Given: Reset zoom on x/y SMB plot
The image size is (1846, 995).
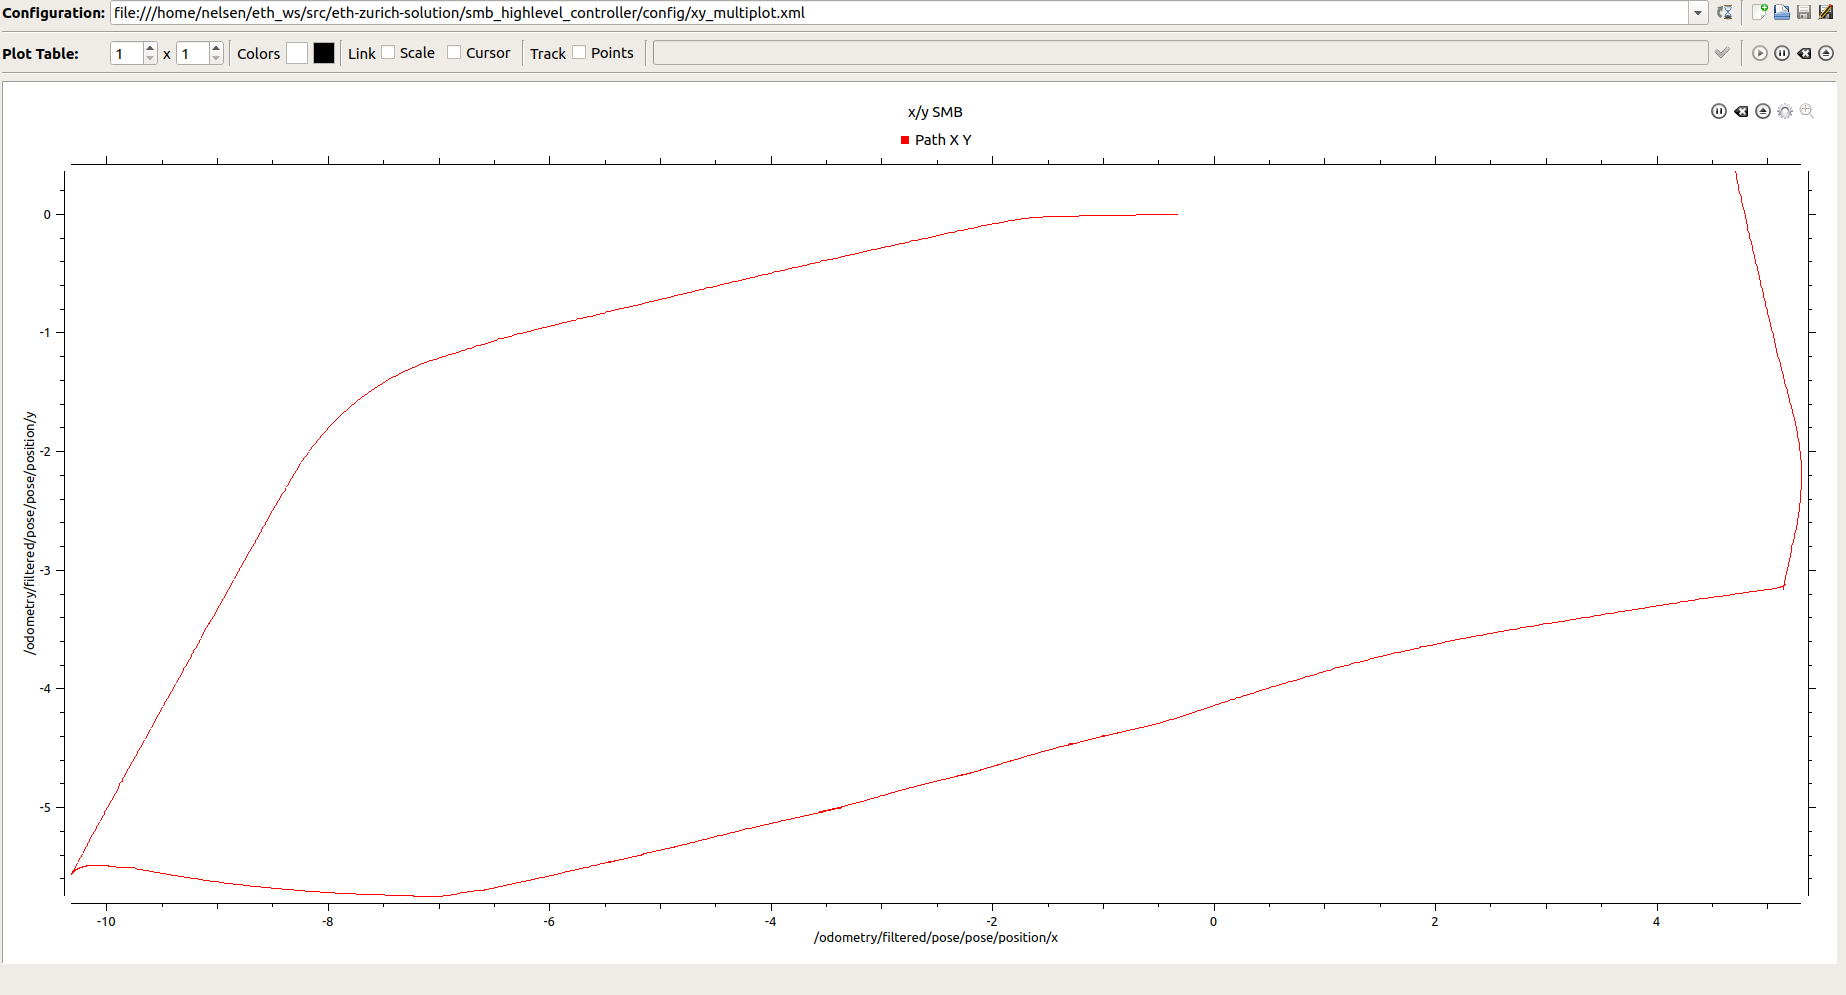Looking at the screenshot, I should (1807, 111).
